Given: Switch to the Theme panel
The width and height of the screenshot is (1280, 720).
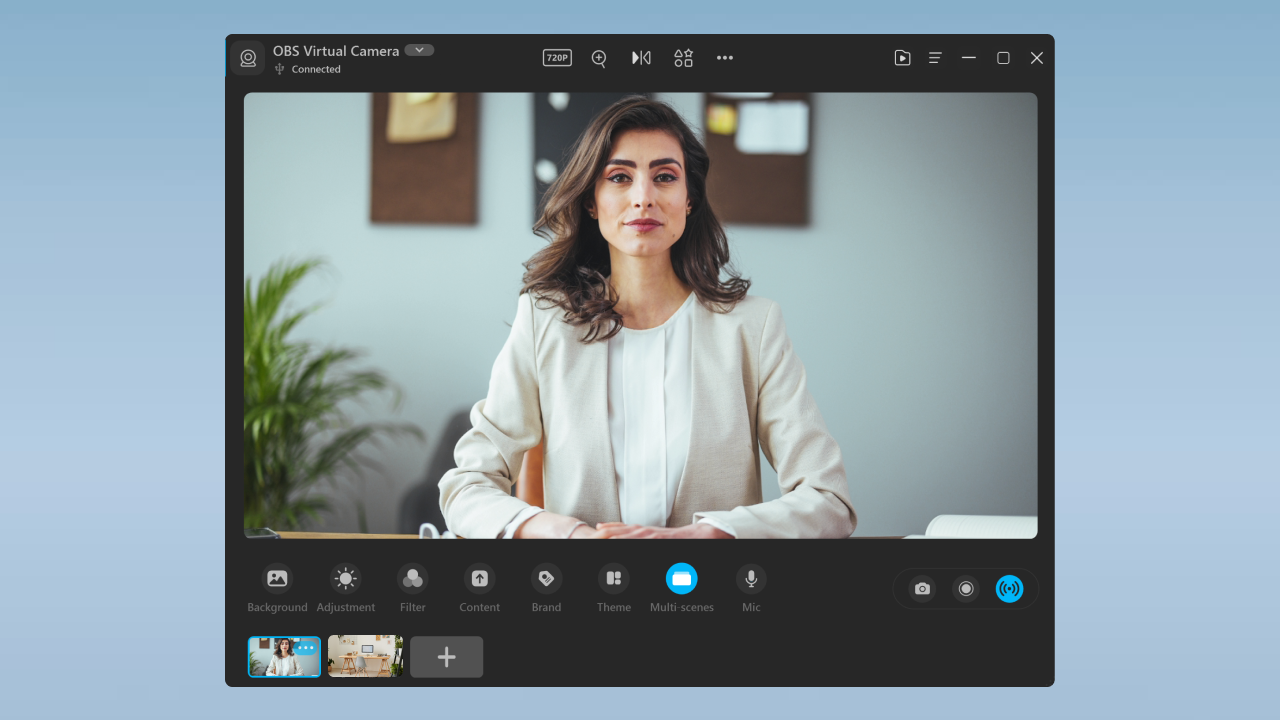Looking at the screenshot, I should (614, 579).
